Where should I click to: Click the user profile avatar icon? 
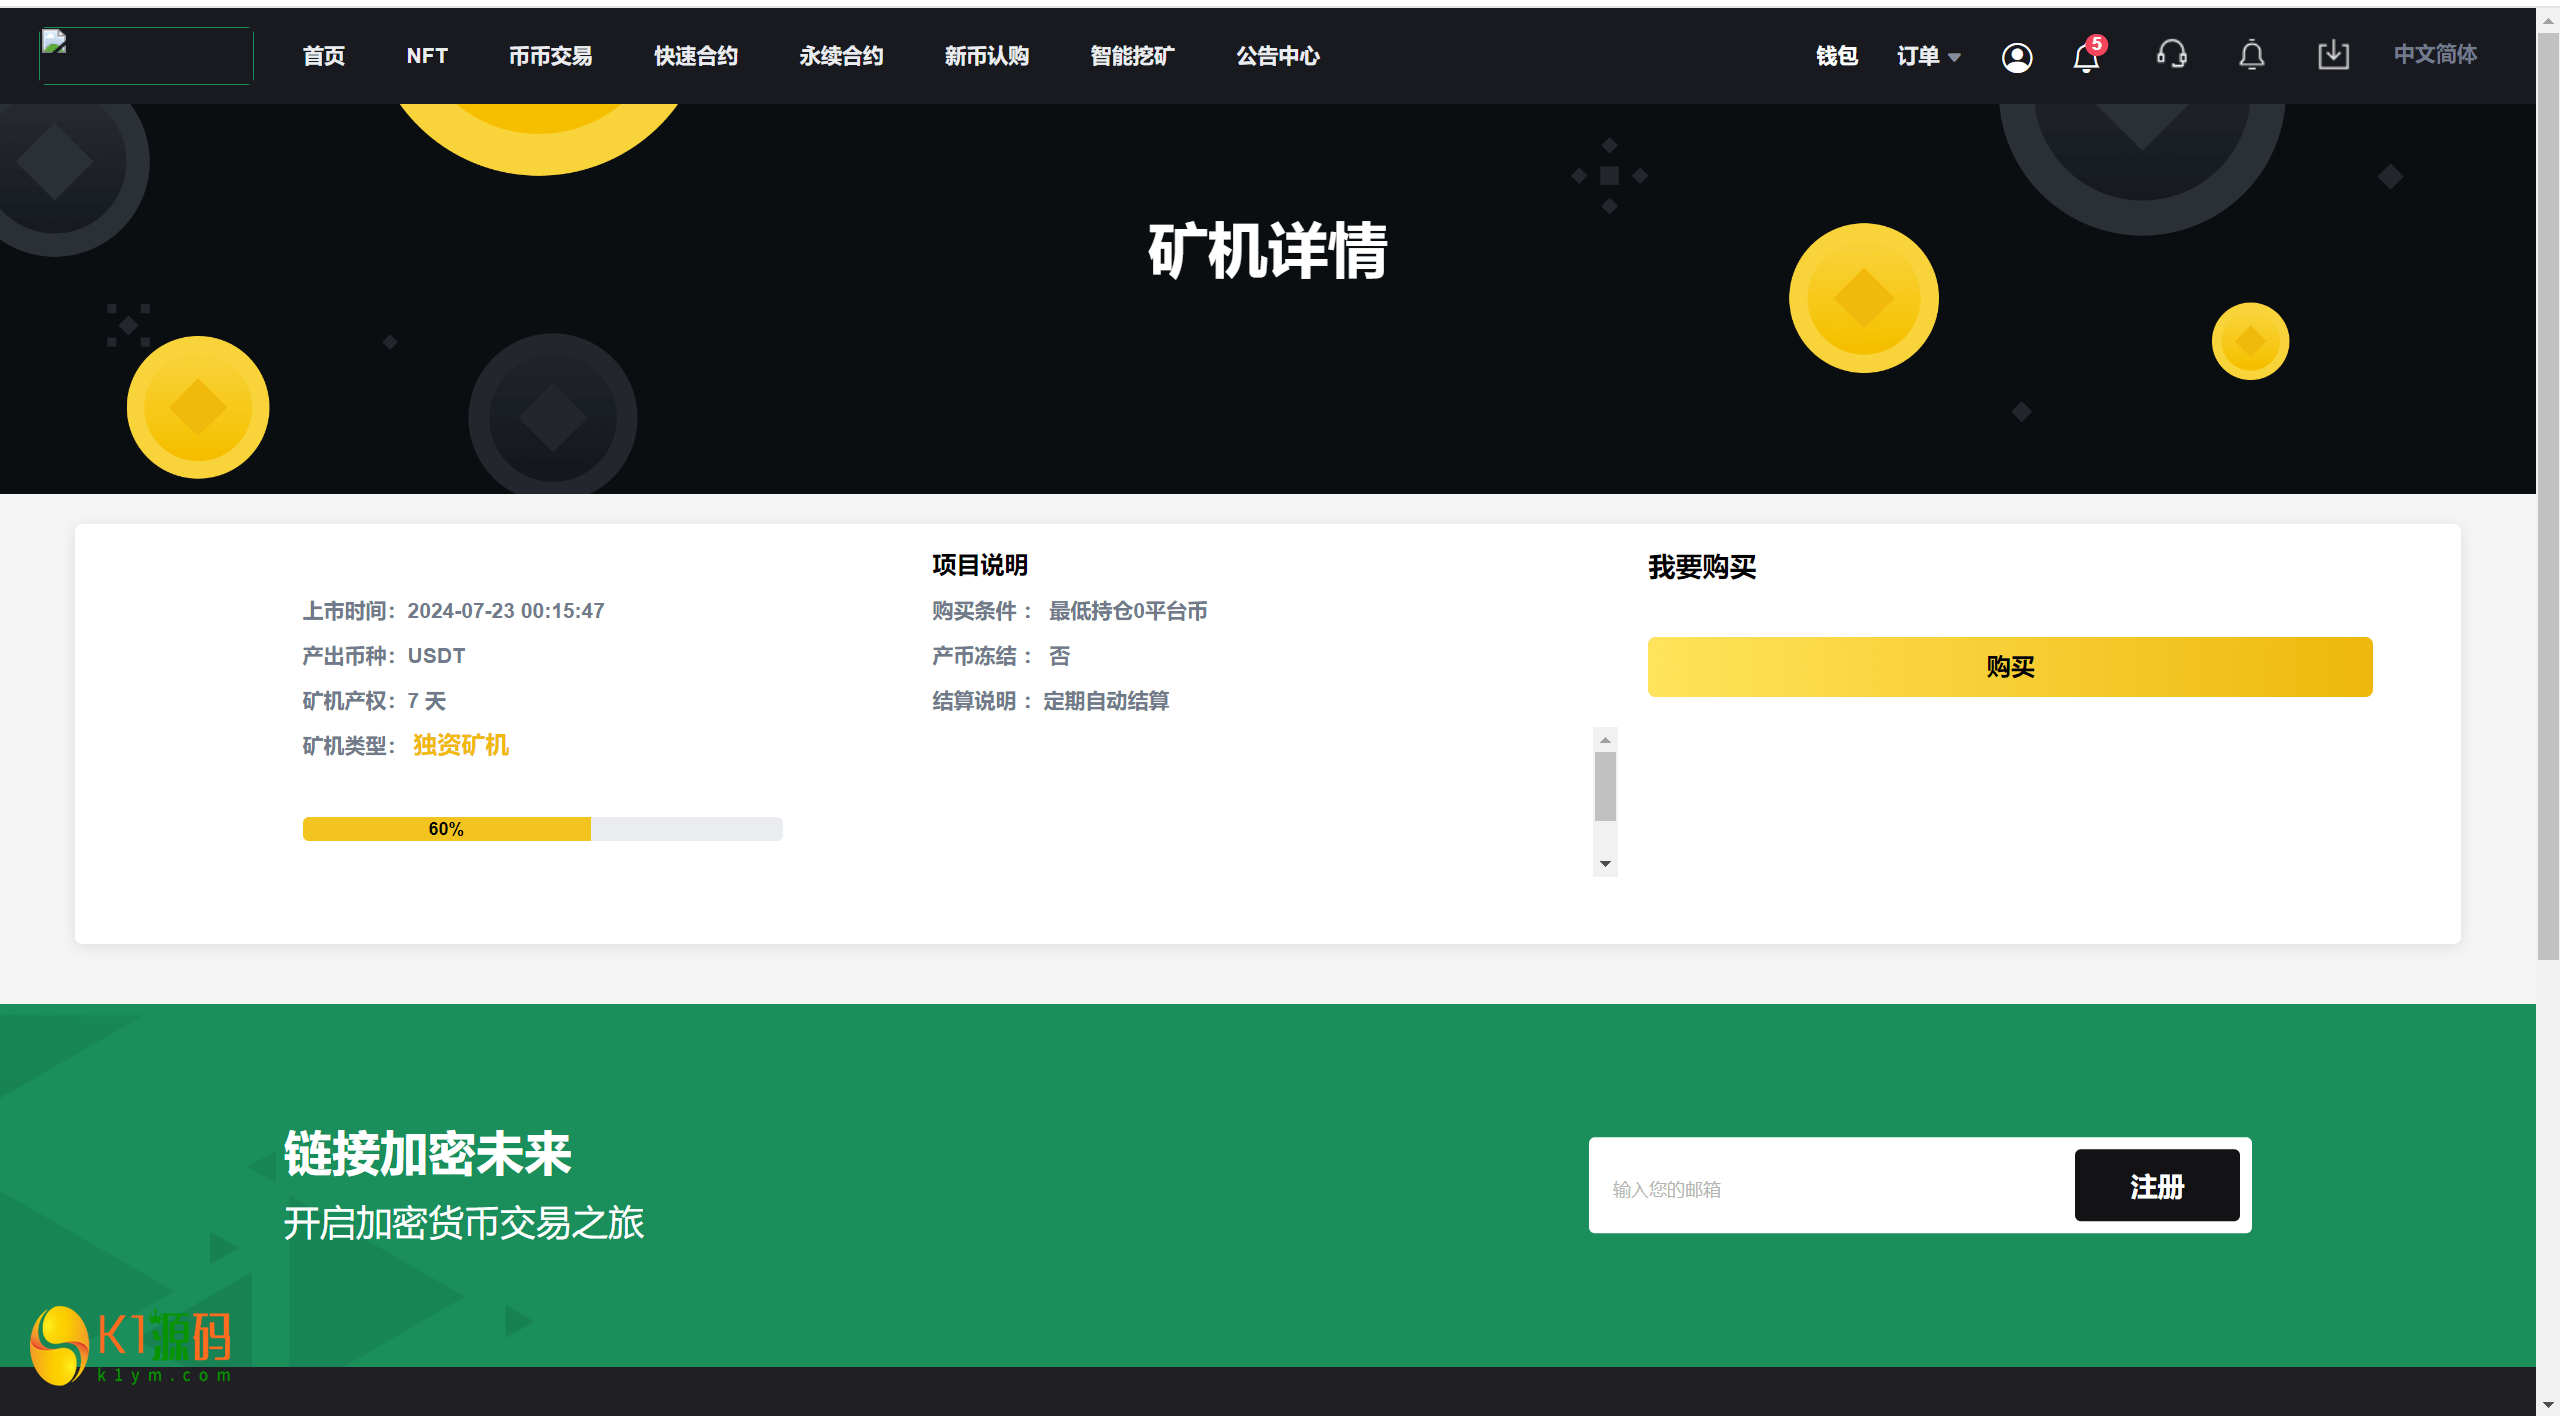[2016, 57]
